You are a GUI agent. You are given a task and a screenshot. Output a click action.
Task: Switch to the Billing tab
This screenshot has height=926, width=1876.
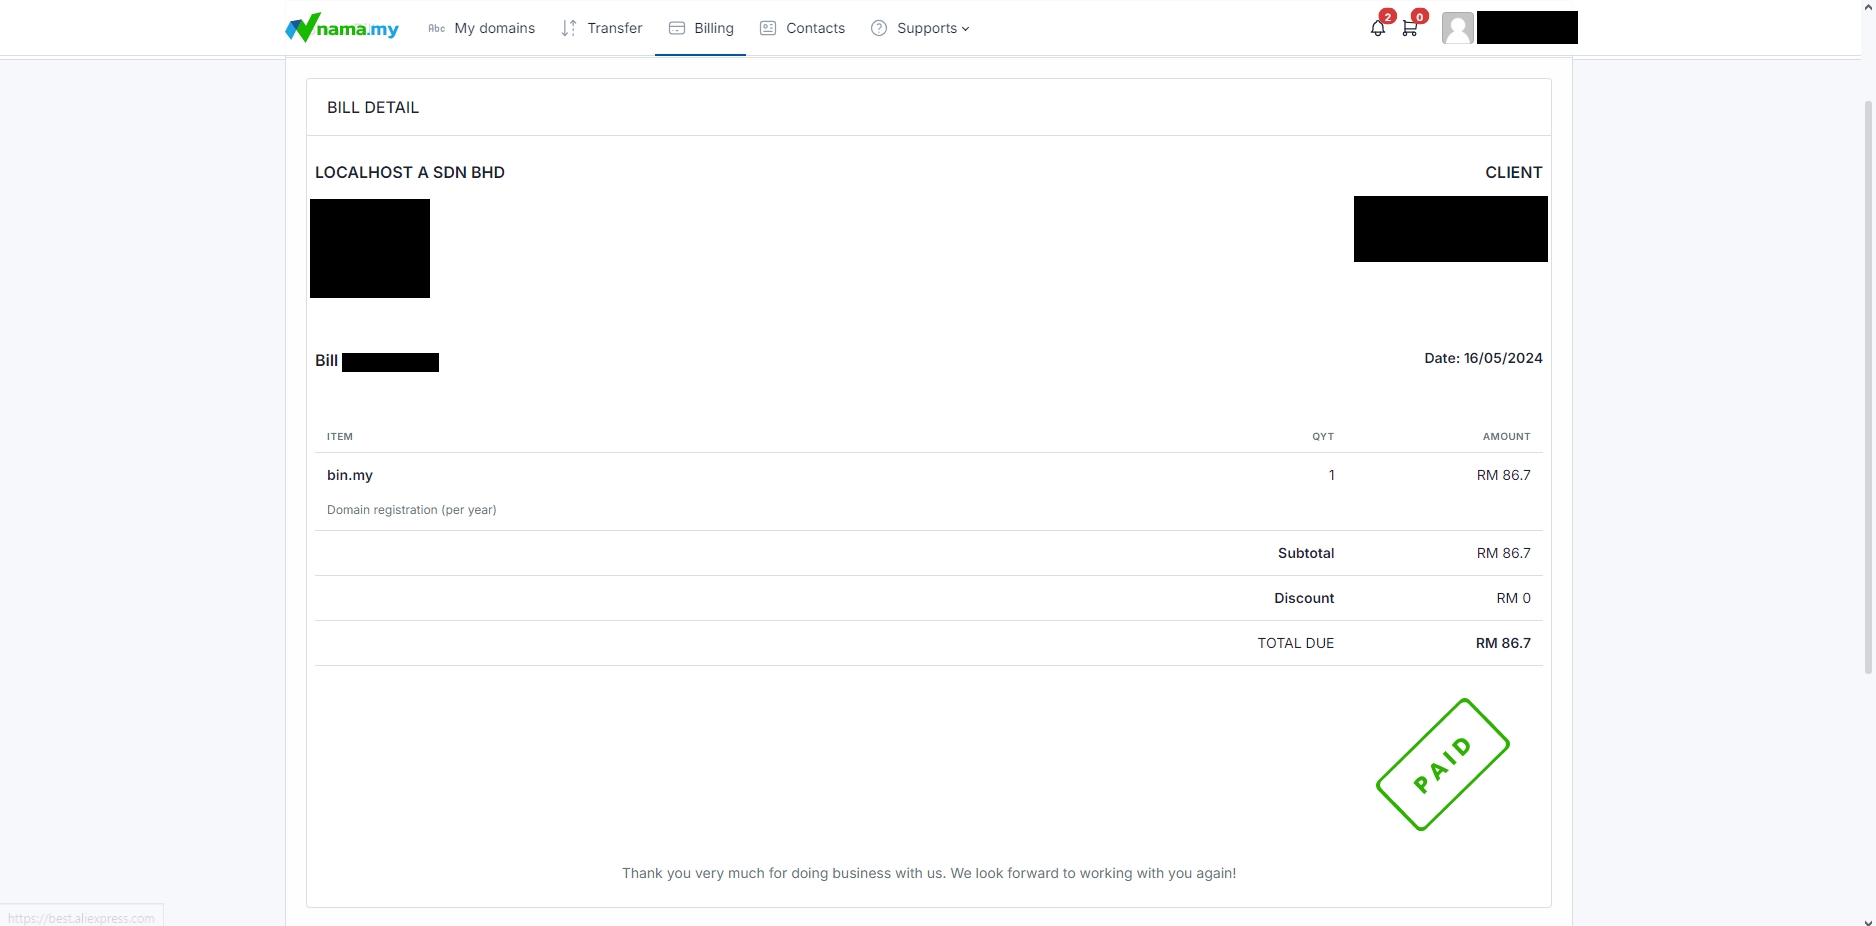tap(713, 28)
